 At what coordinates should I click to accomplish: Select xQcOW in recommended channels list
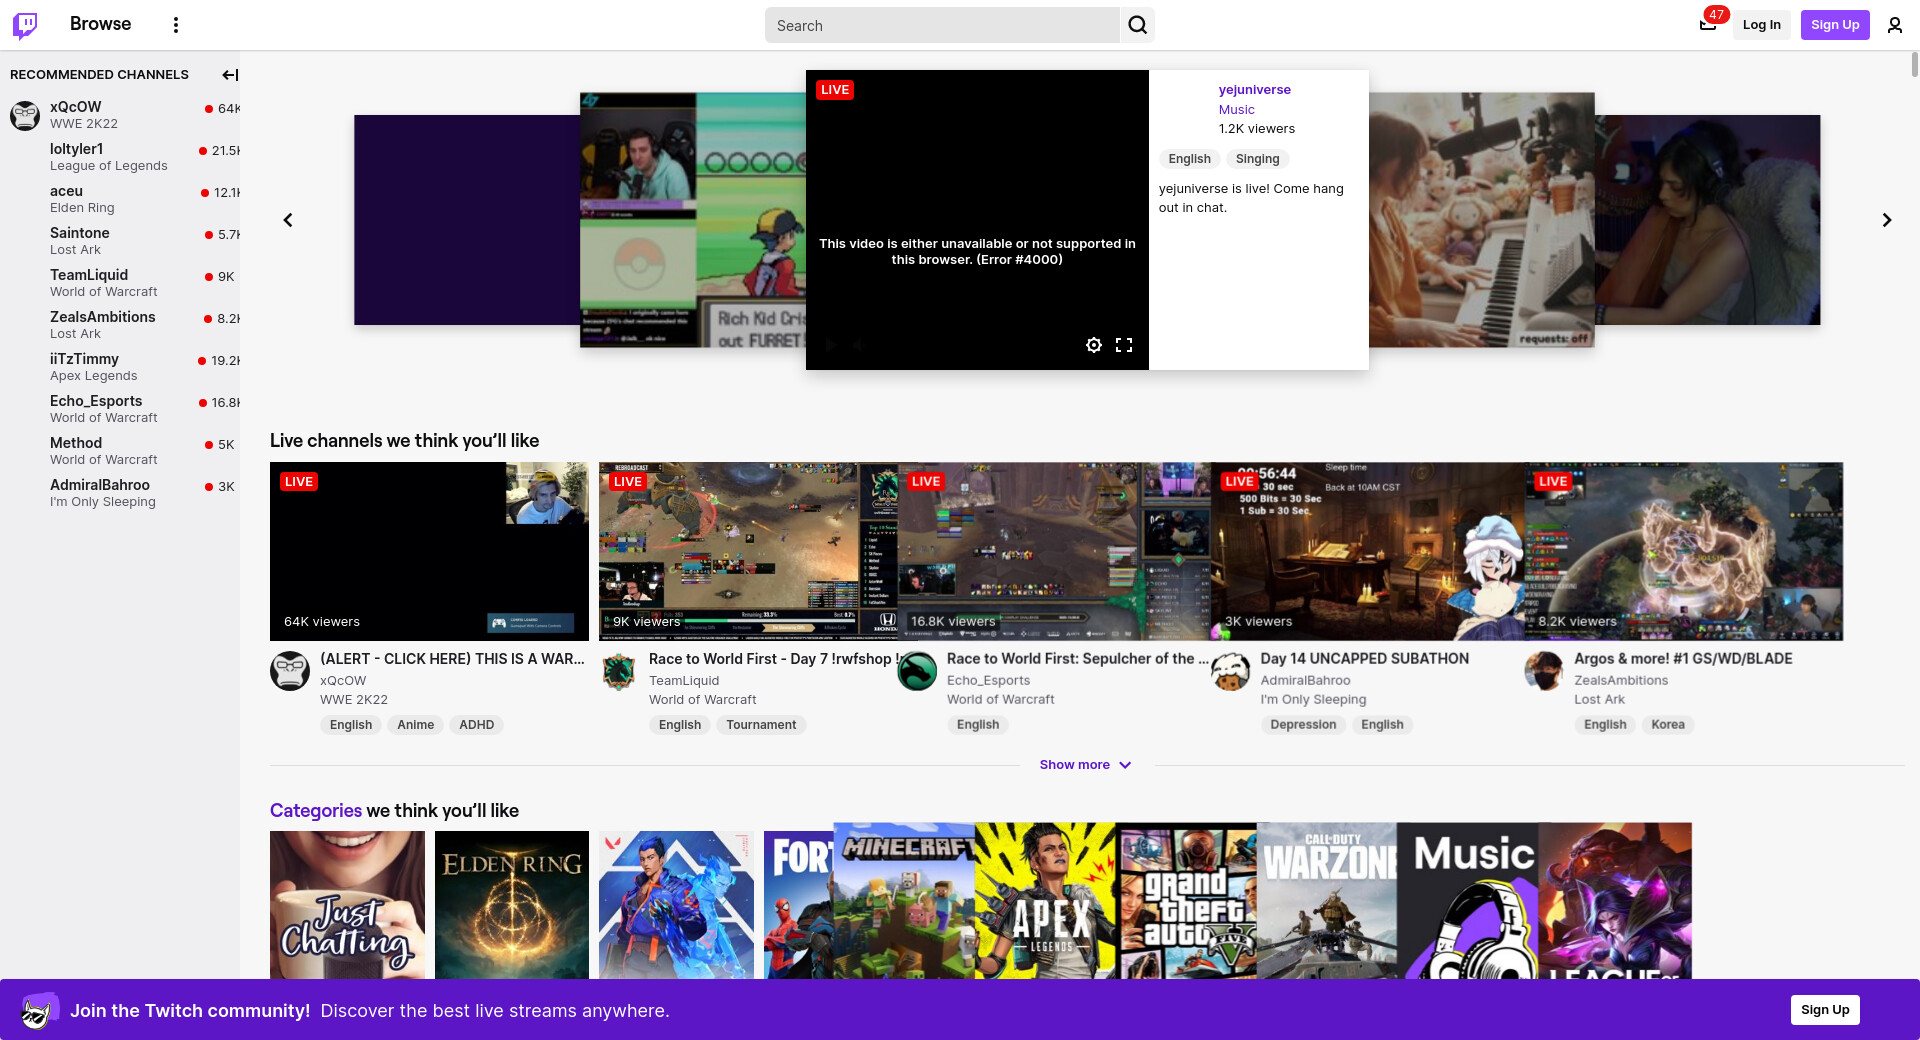point(76,107)
